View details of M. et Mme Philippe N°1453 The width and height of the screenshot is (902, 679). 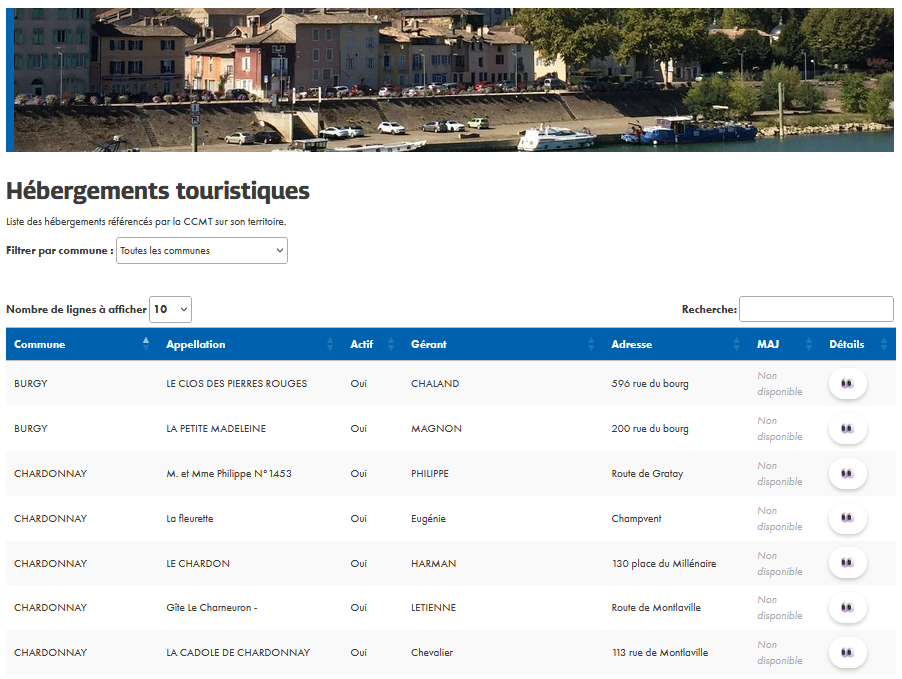click(847, 474)
